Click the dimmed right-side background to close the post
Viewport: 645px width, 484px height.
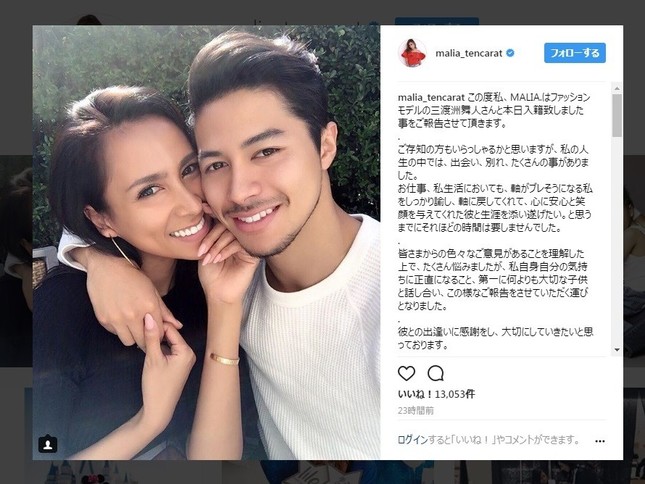click(x=634, y=247)
